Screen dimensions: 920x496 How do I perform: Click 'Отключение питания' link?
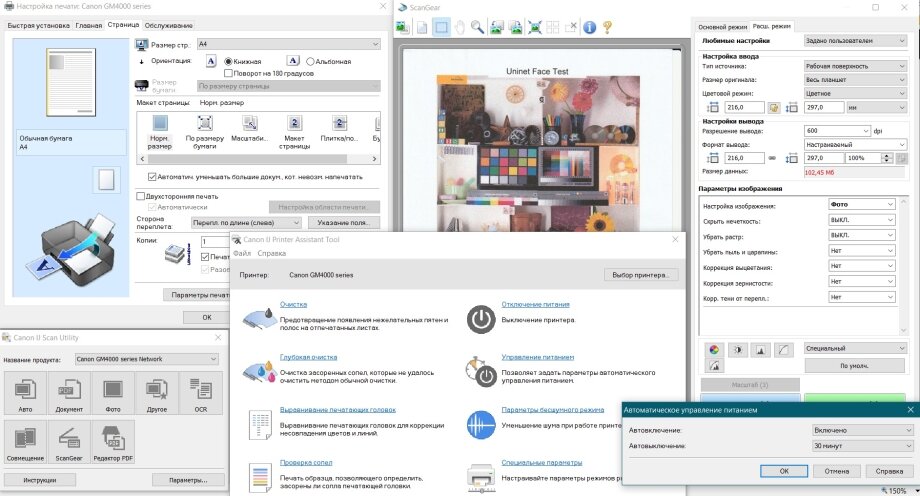click(536, 305)
